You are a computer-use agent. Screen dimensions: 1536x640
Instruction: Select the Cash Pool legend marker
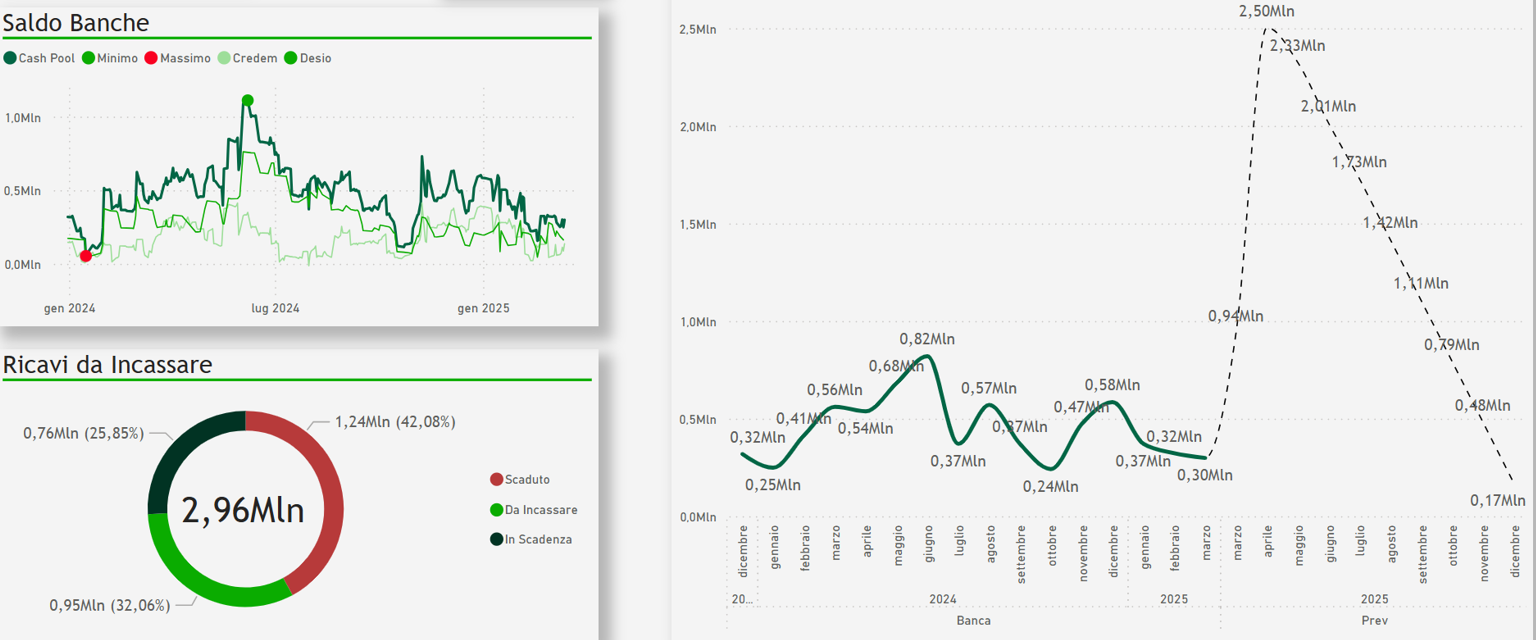(x=10, y=57)
